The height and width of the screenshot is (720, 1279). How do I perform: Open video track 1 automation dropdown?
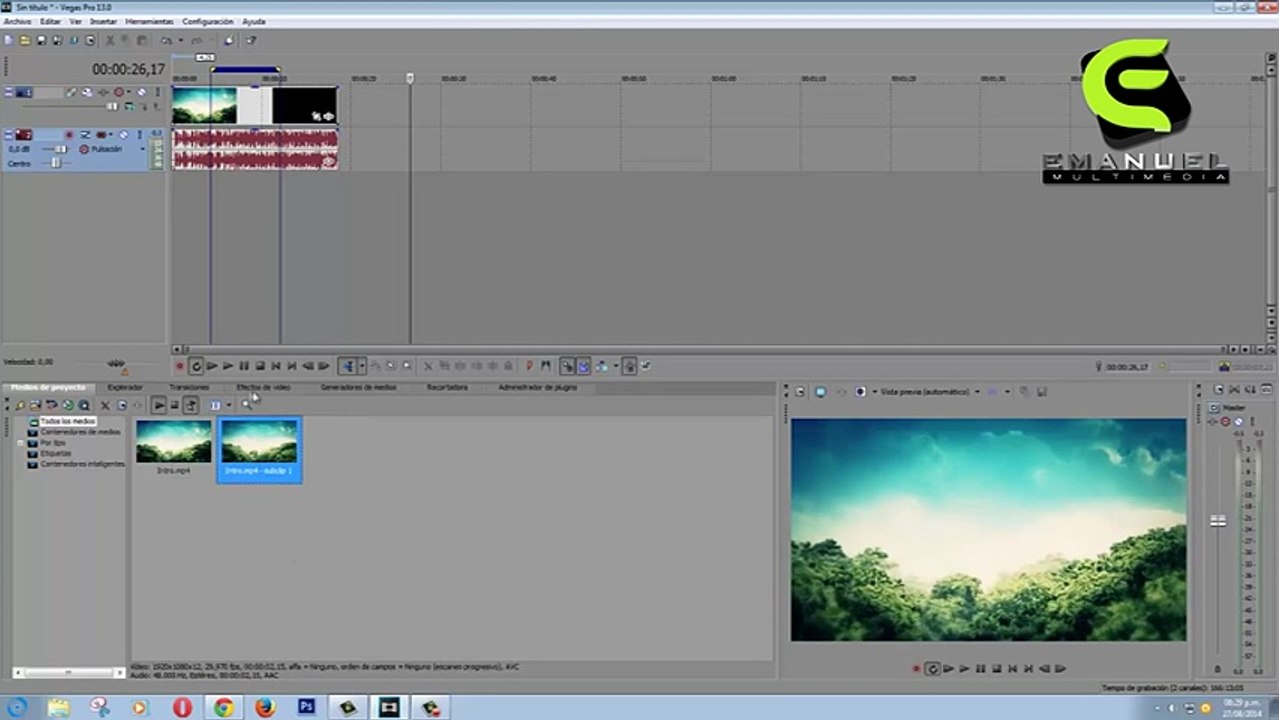129,92
